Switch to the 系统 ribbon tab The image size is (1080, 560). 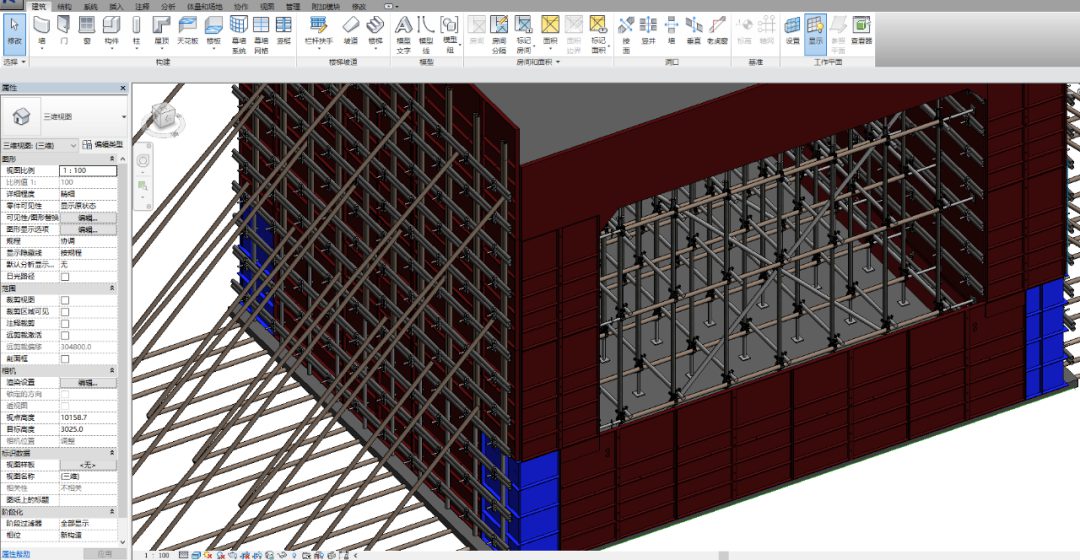[x=90, y=6]
